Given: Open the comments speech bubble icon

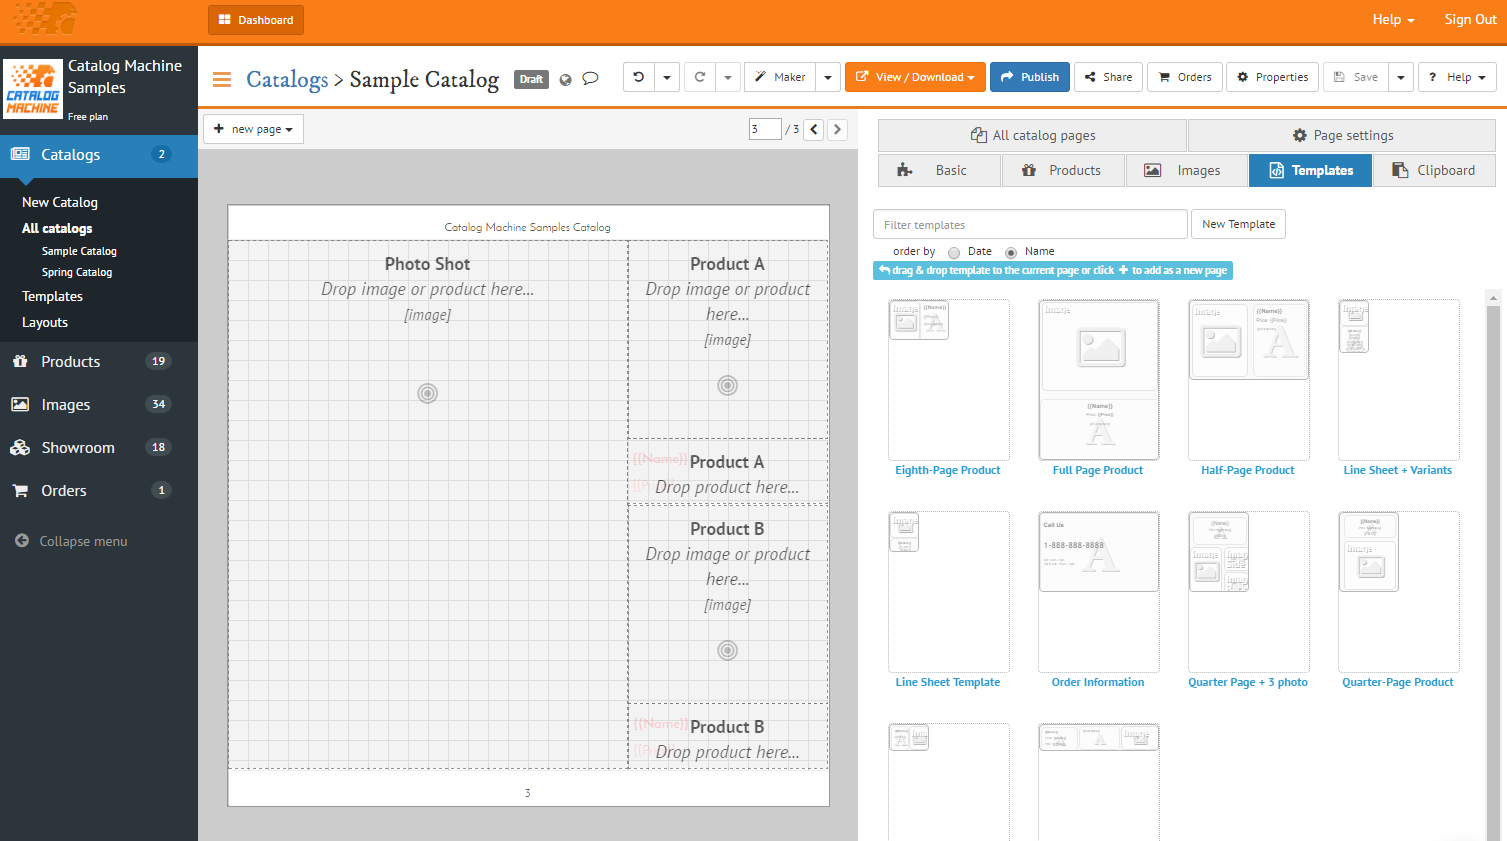Looking at the screenshot, I should click(590, 78).
